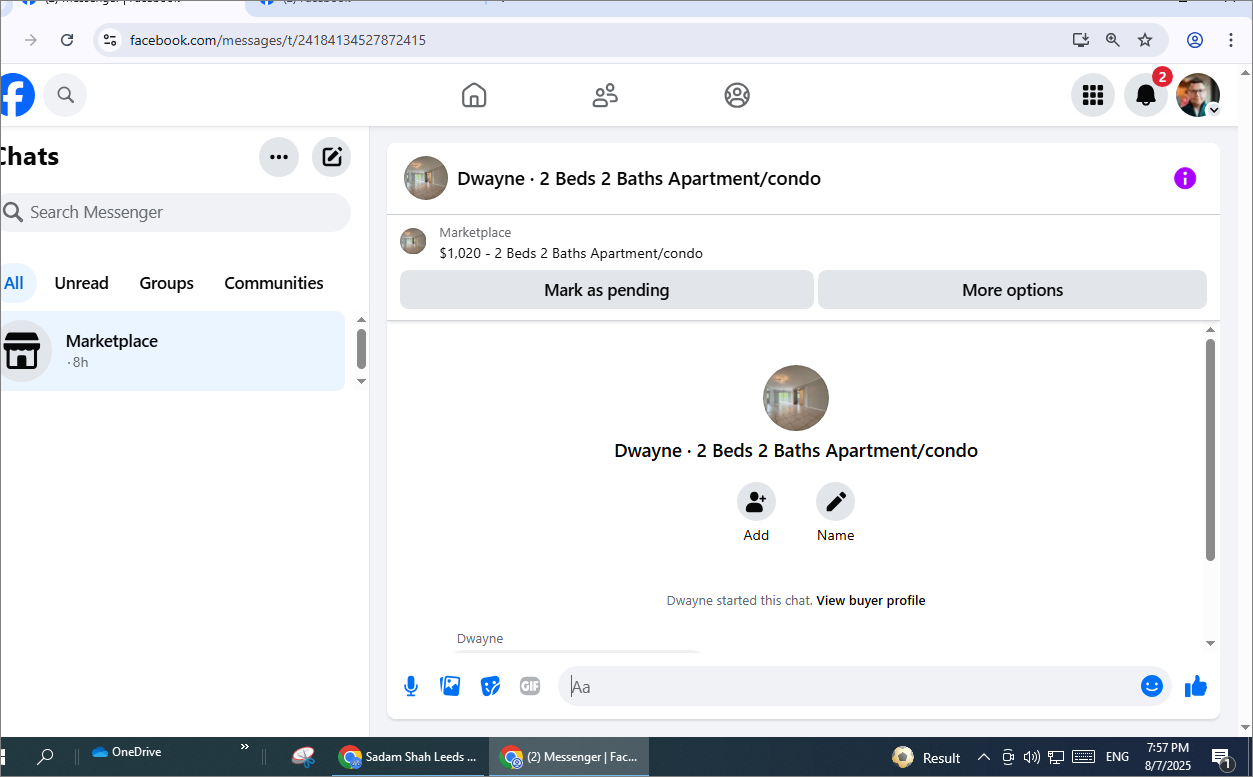Select the Groups chats filter
The height and width of the screenshot is (777, 1253).
point(167,283)
